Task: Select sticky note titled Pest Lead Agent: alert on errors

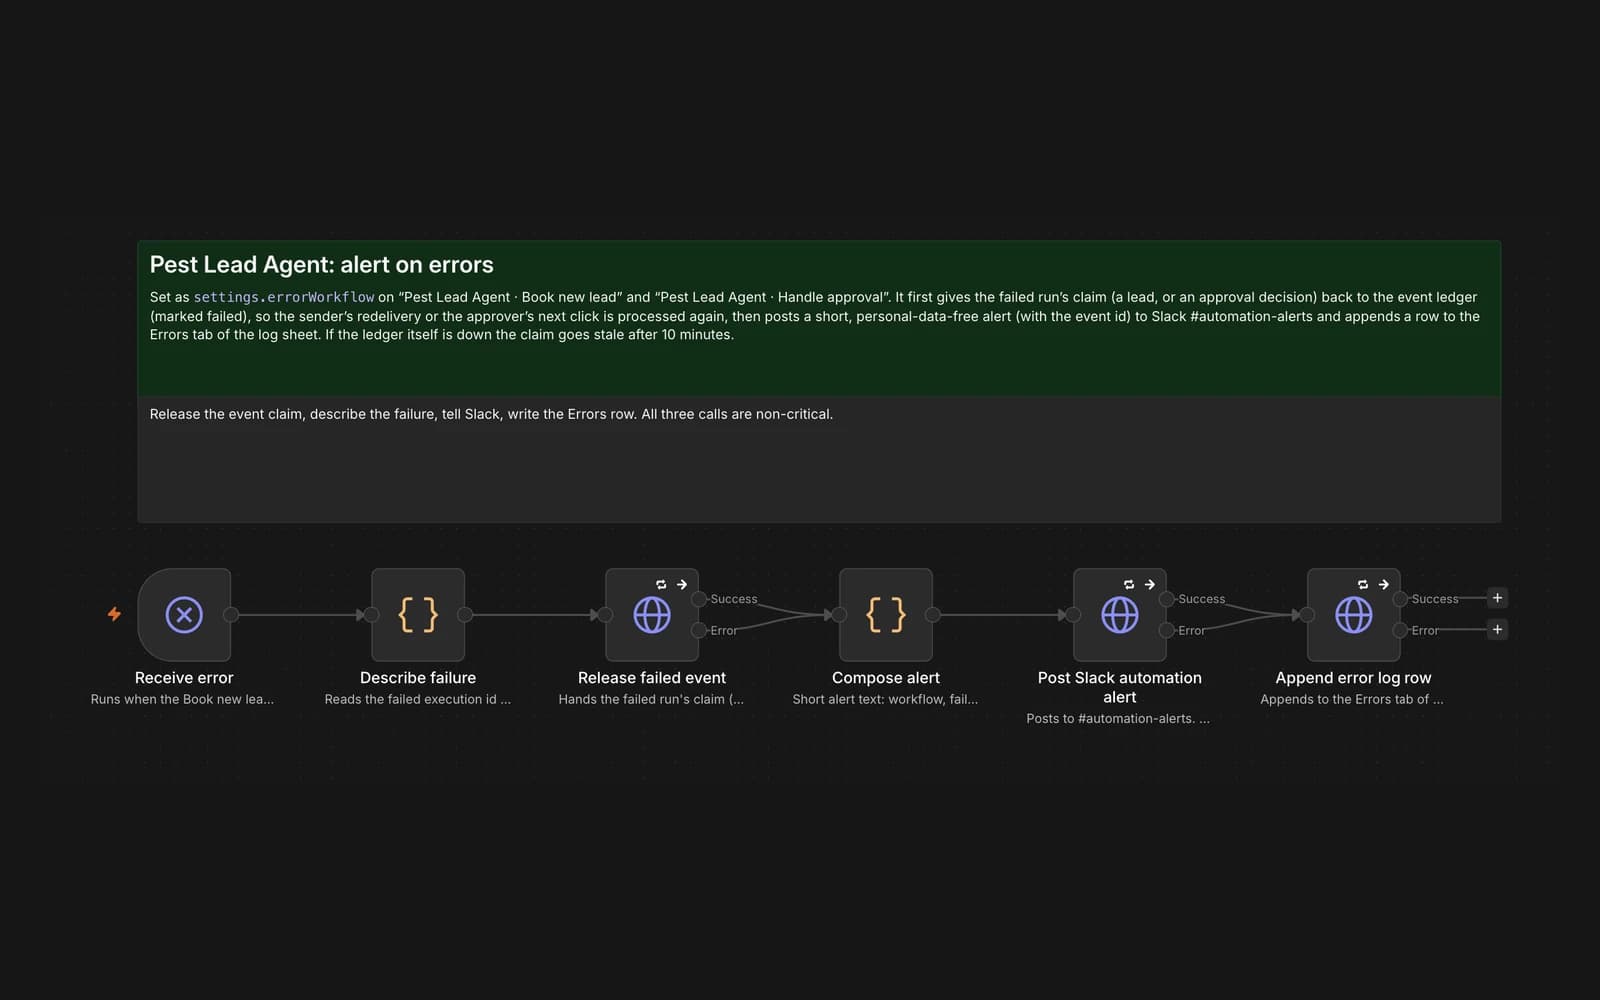Action: (x=819, y=318)
